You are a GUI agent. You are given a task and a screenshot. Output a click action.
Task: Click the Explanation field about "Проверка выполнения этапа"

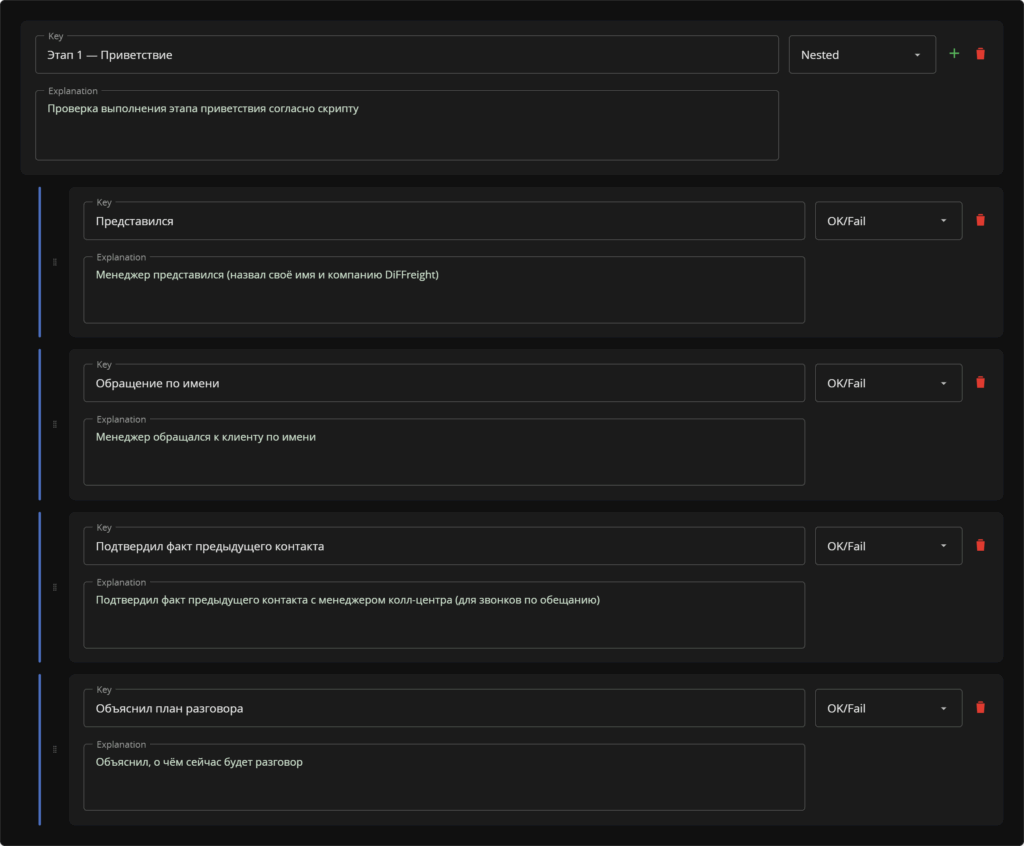(x=407, y=125)
